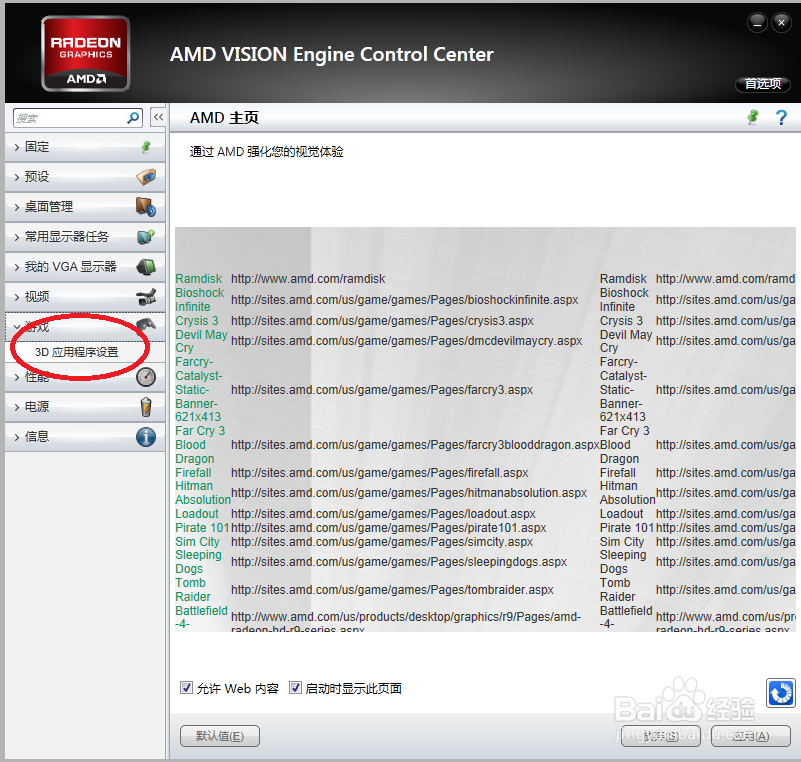
Task: Open the green Battlefield -4- link
Action: 201,617
